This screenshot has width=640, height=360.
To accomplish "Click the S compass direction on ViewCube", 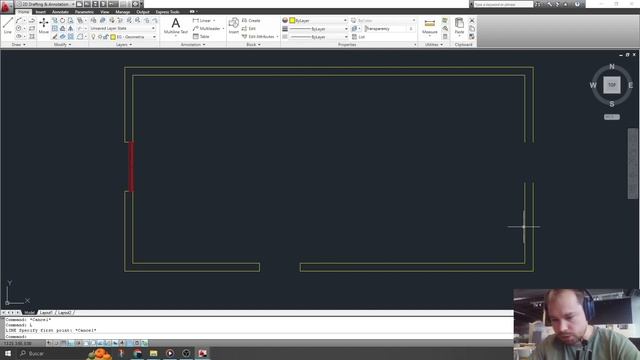I will coord(611,104).
